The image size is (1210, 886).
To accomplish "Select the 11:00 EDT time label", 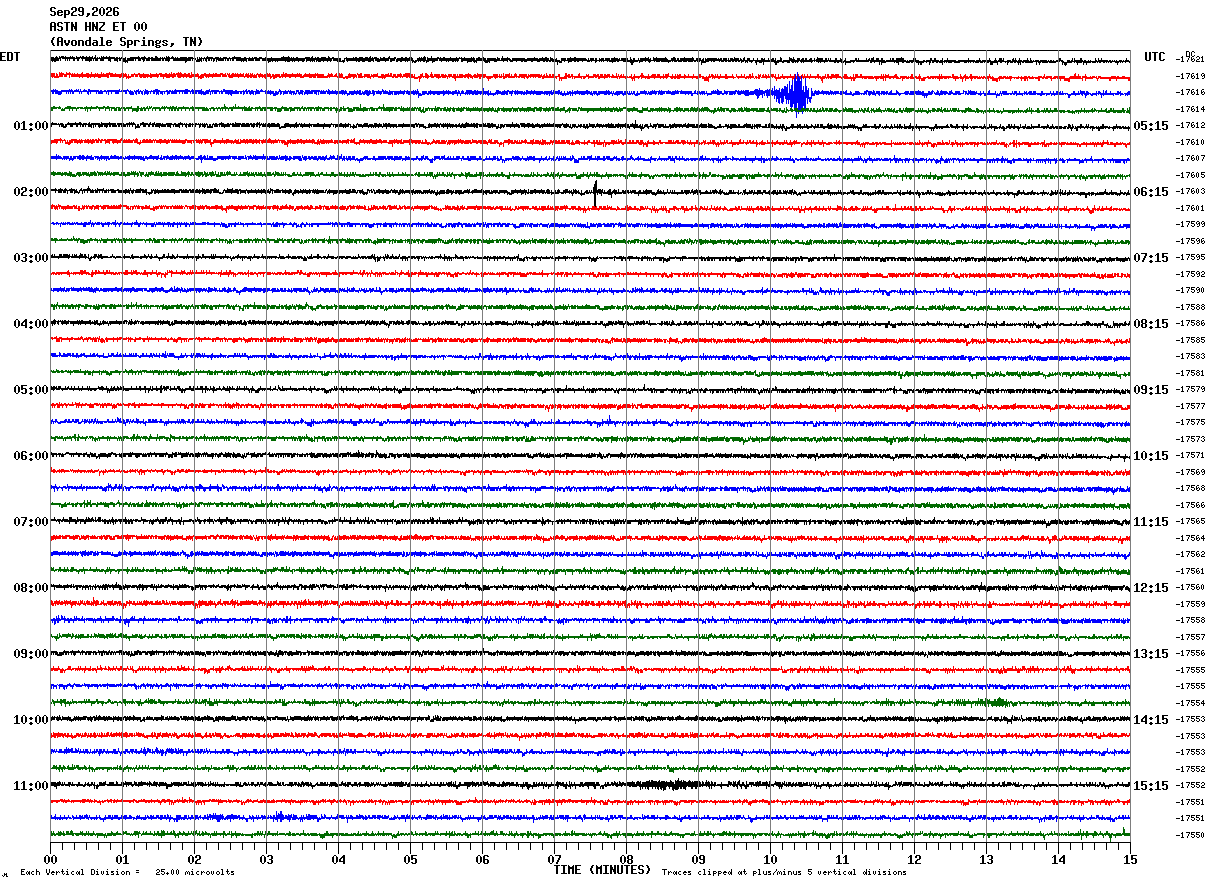I will pyautogui.click(x=31, y=786).
